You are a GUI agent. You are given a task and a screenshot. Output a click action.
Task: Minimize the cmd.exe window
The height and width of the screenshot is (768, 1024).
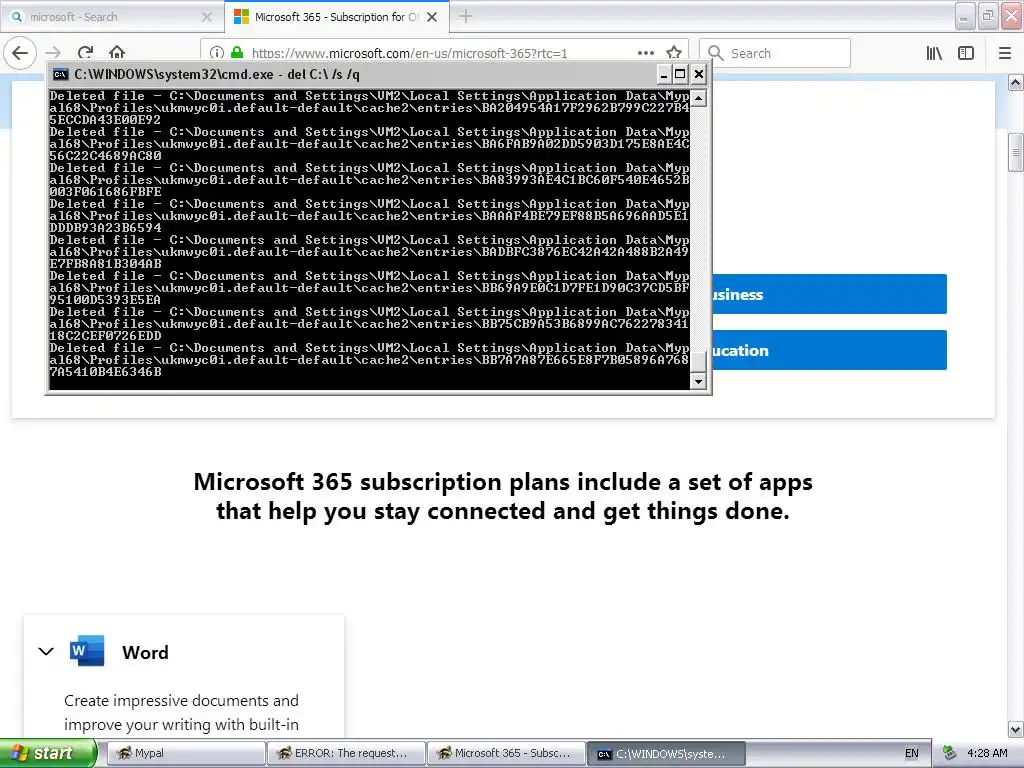click(x=663, y=74)
